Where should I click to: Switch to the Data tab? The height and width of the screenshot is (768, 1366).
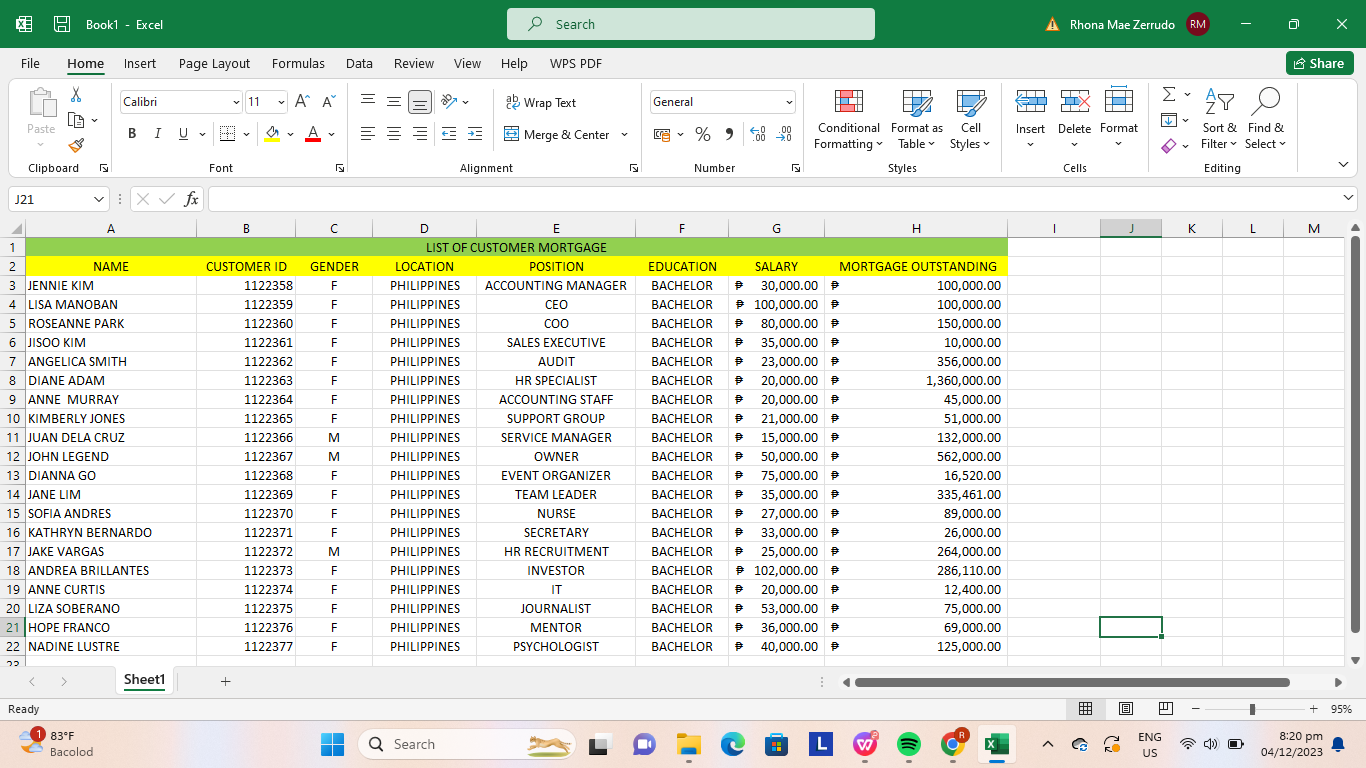tap(359, 63)
